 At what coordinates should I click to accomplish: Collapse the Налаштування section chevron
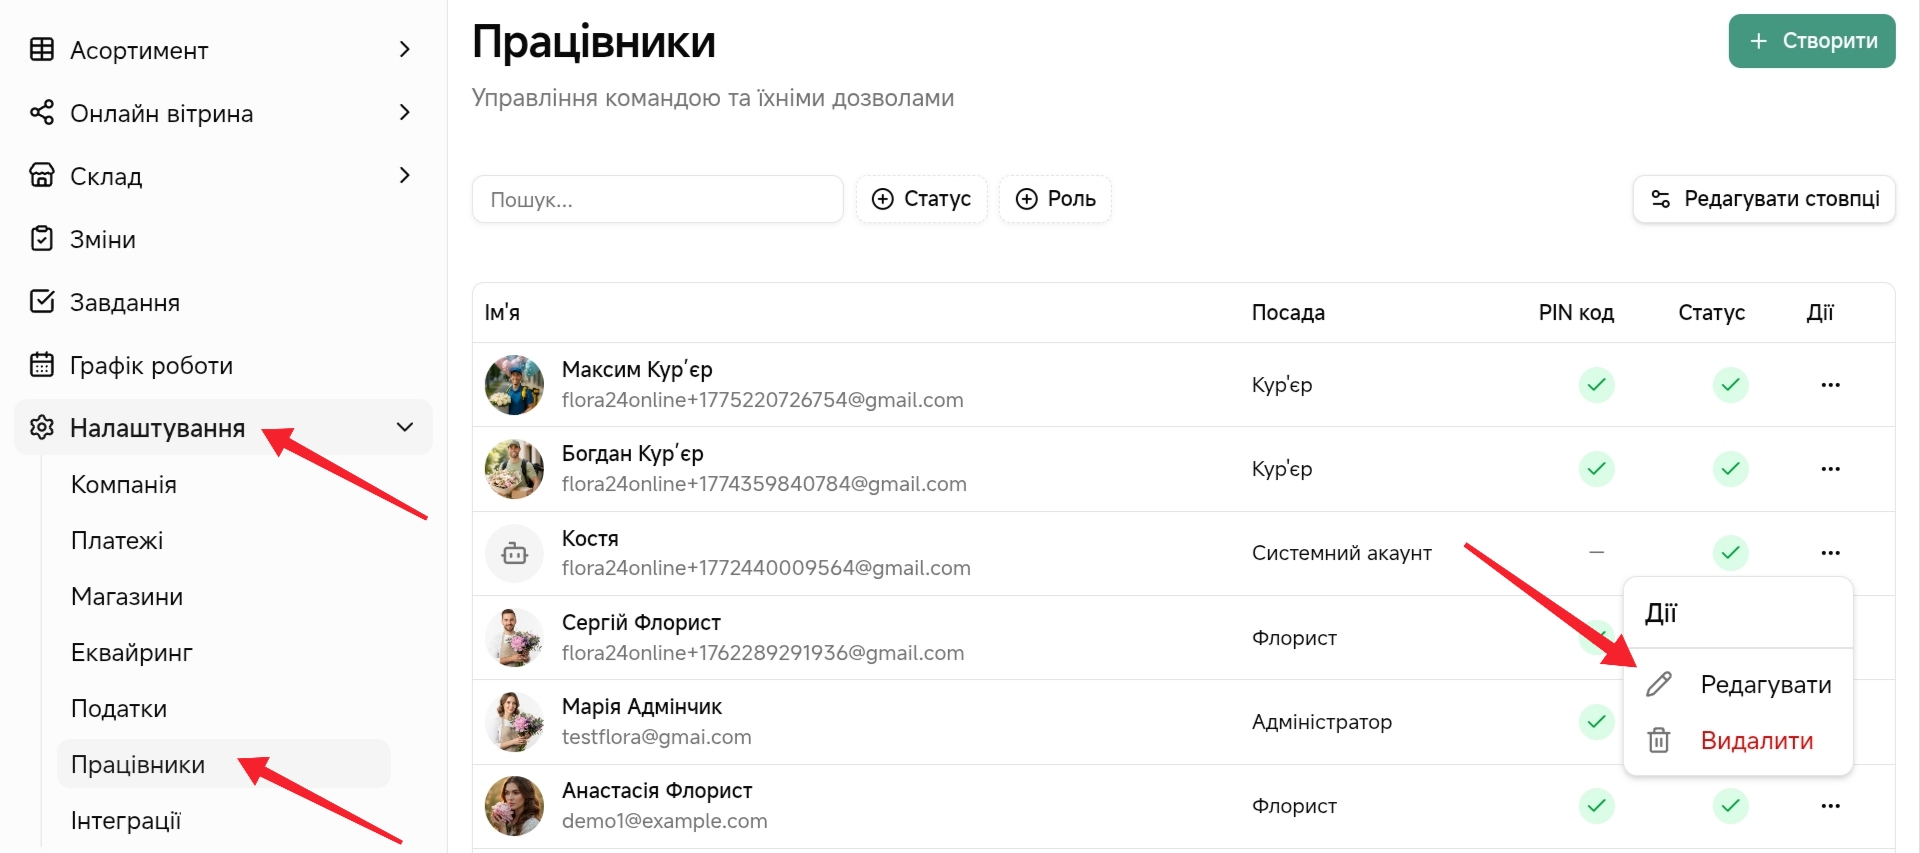[x=405, y=428]
